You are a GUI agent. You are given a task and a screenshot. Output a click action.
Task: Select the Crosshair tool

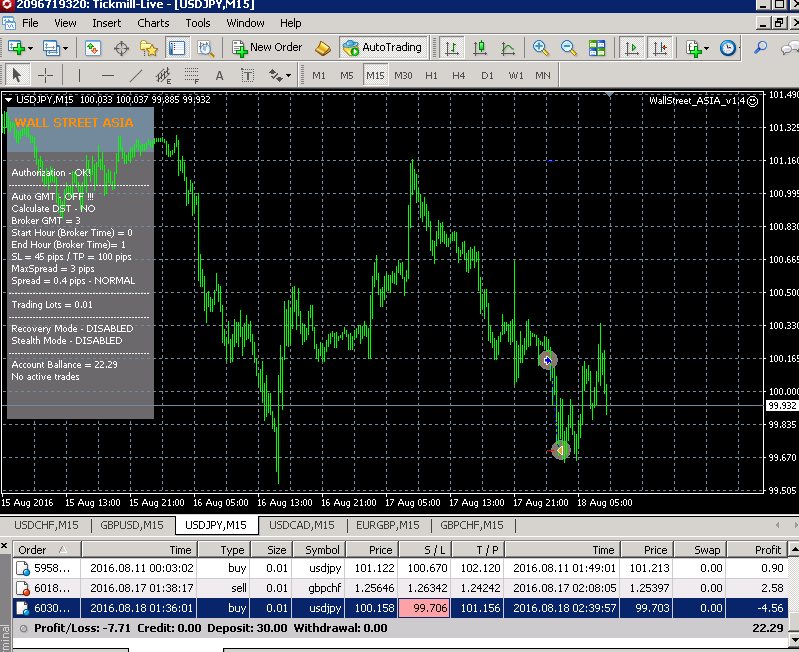coord(45,75)
